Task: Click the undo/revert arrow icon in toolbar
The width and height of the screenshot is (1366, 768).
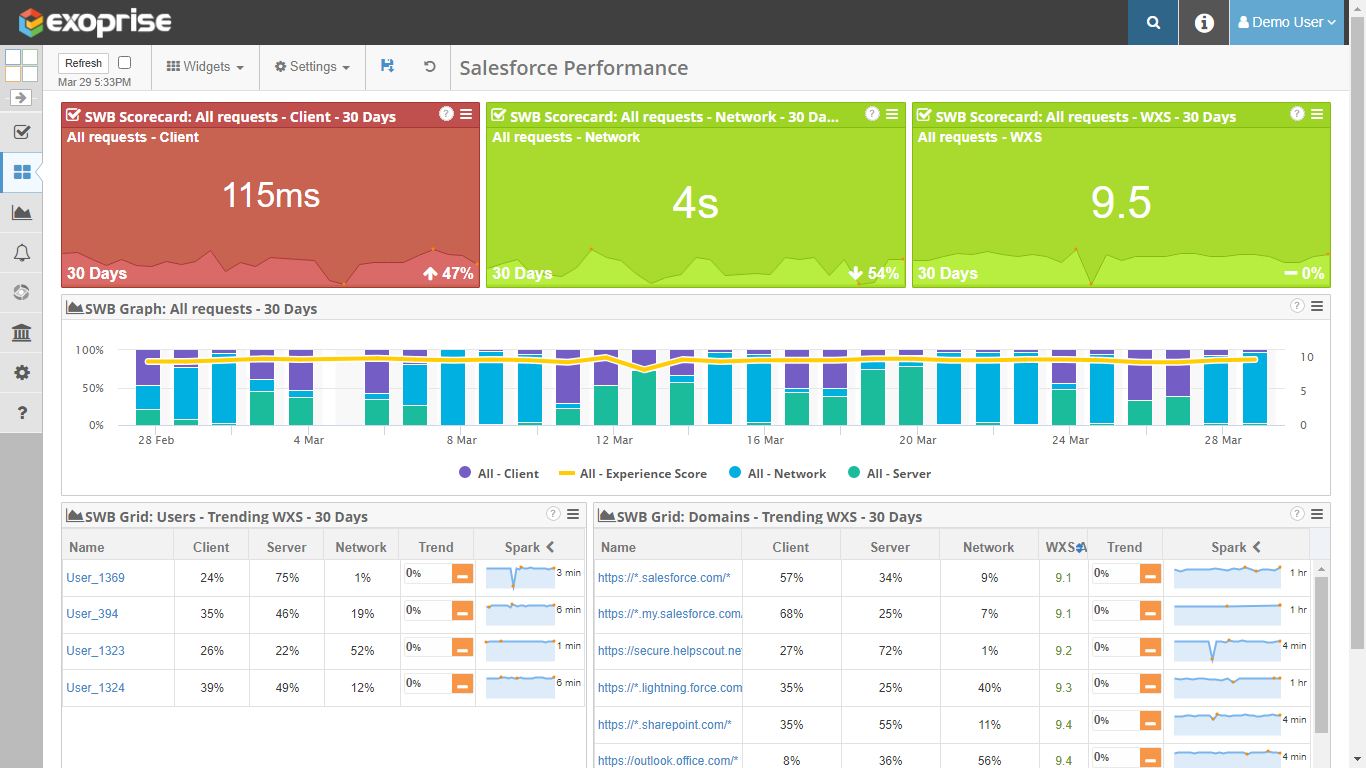Action: [430, 66]
